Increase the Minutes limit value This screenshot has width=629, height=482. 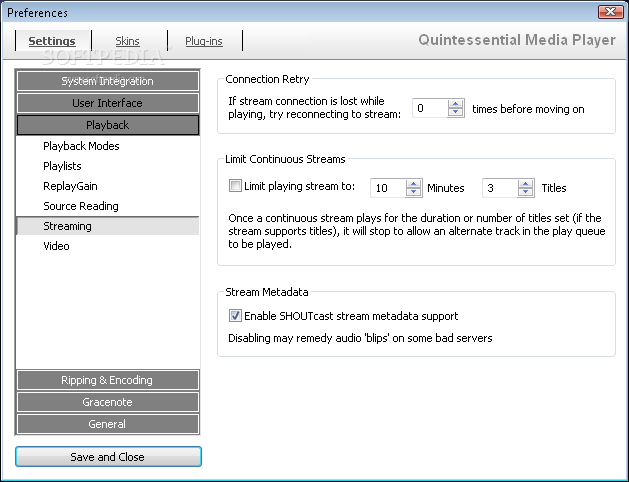[414, 184]
